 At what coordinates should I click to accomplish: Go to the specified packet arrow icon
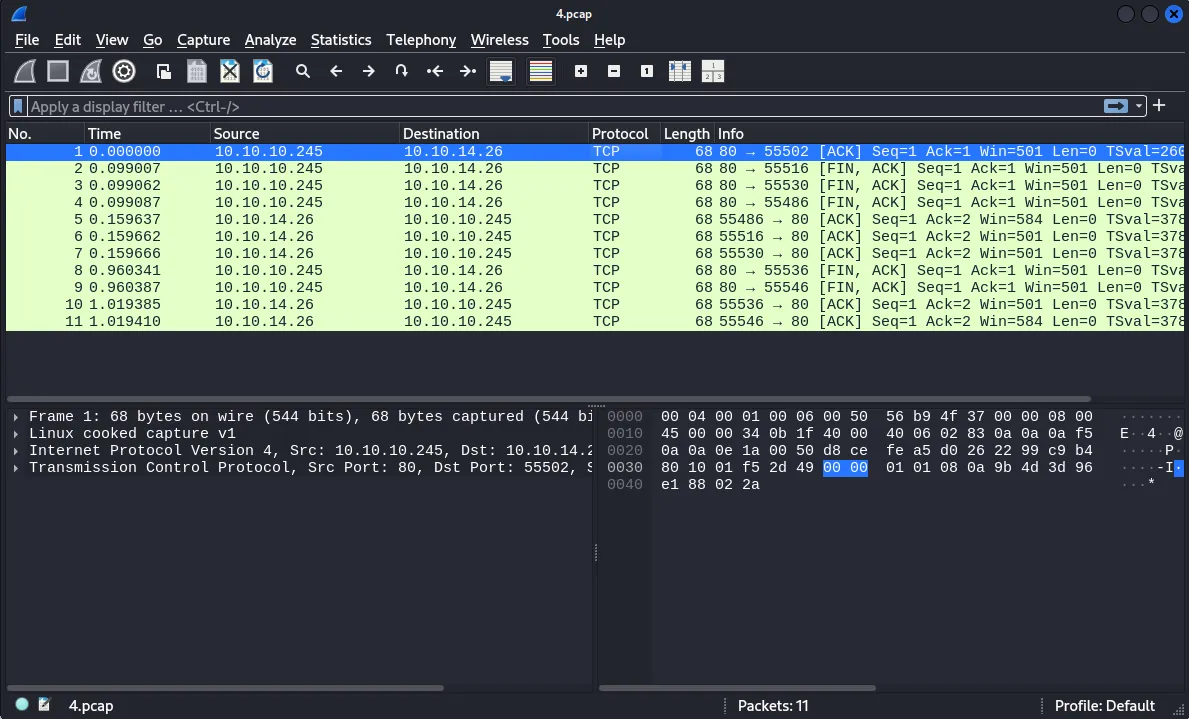point(401,71)
